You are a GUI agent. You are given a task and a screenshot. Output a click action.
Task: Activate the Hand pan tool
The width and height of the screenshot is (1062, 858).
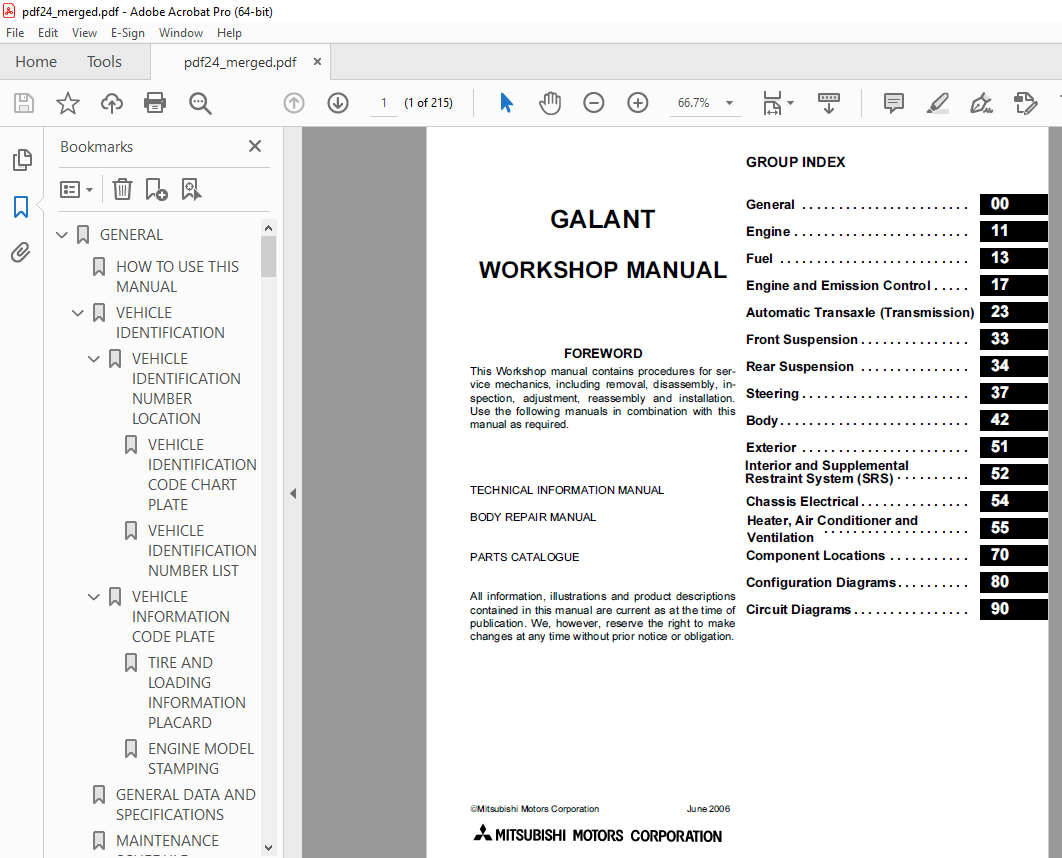point(550,103)
